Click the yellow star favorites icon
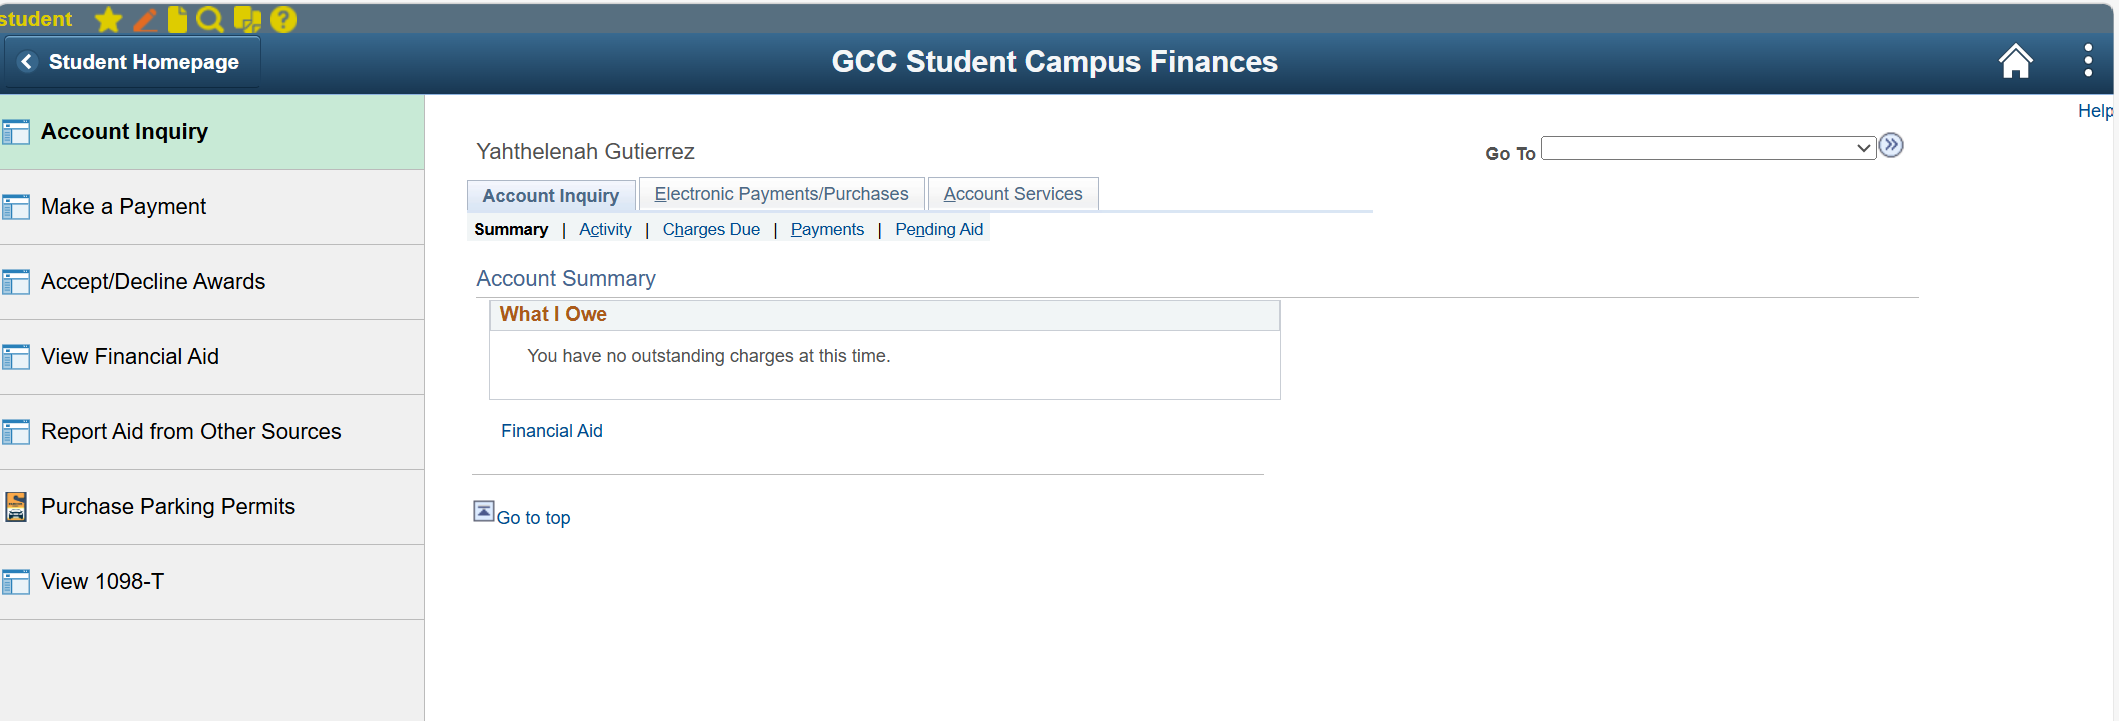The height and width of the screenshot is (721, 2119). coord(108,19)
